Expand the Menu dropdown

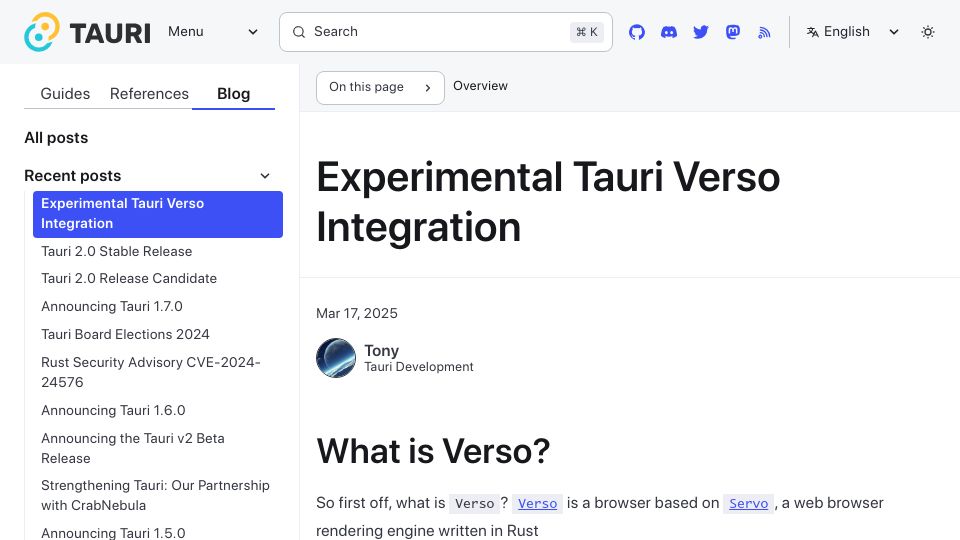[213, 32]
